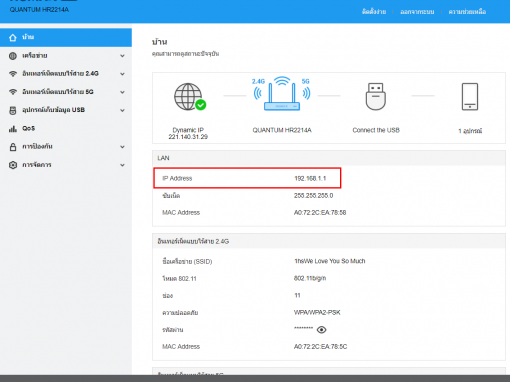Click the USB storage icon in sidebar
Viewport: 510px width, 382px height.
(13, 110)
